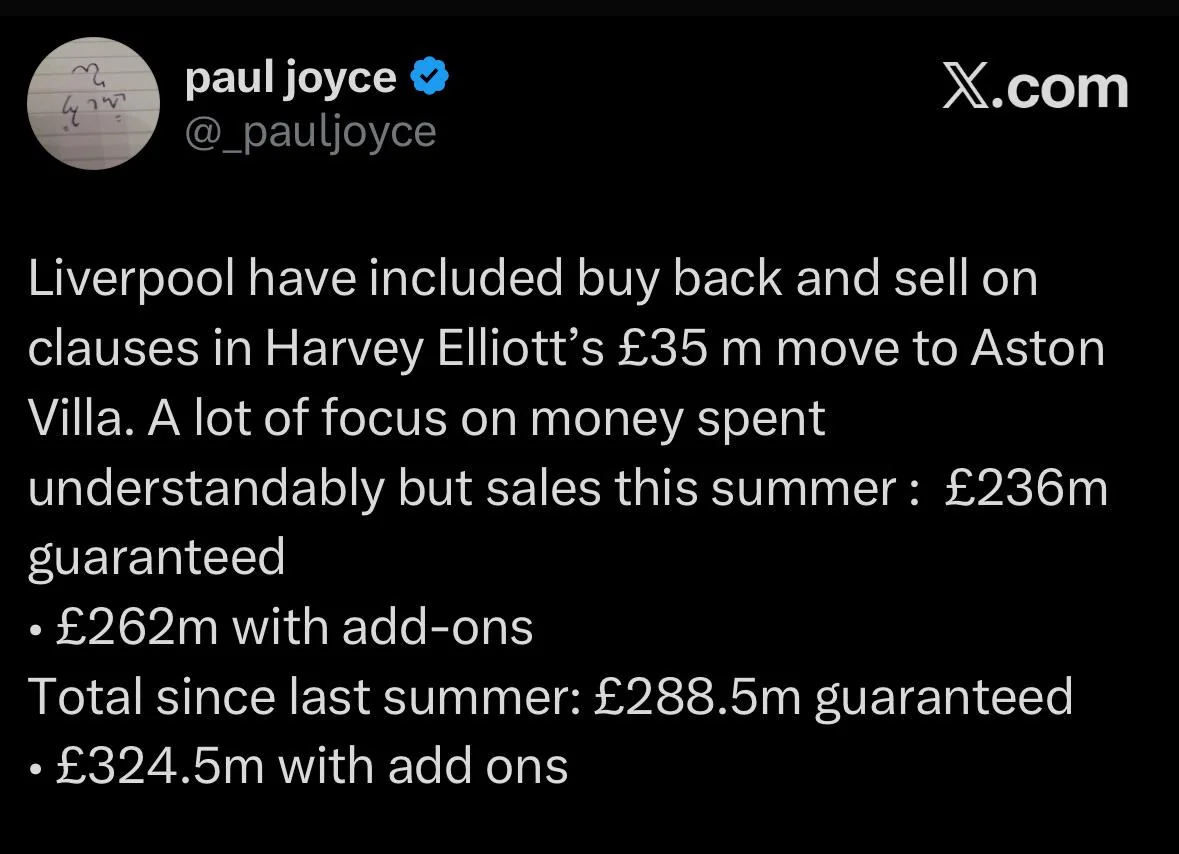The width and height of the screenshot is (1179, 854).
Task: Open paul joyce's profile picture
Action: pos(93,103)
